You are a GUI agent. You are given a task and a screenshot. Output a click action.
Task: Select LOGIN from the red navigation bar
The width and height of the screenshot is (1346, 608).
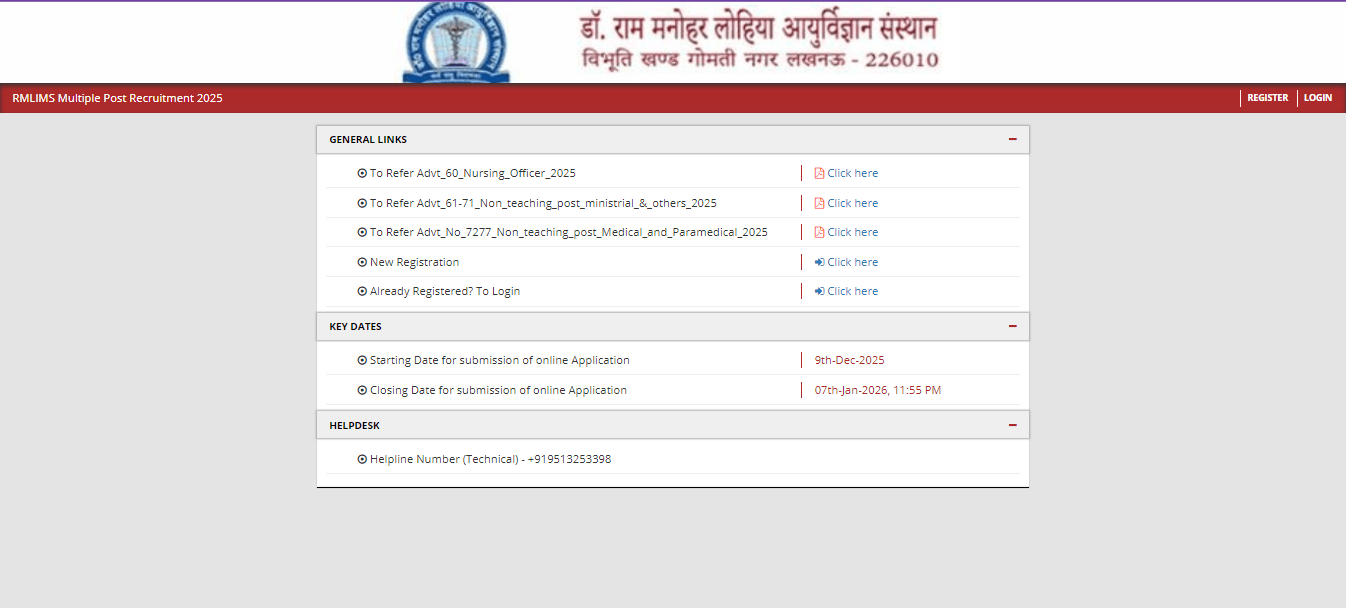(1317, 97)
